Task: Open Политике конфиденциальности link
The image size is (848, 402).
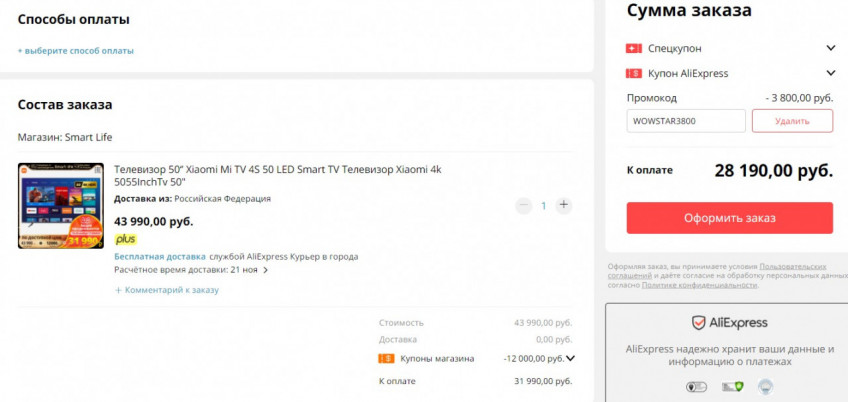Action: 699,285
